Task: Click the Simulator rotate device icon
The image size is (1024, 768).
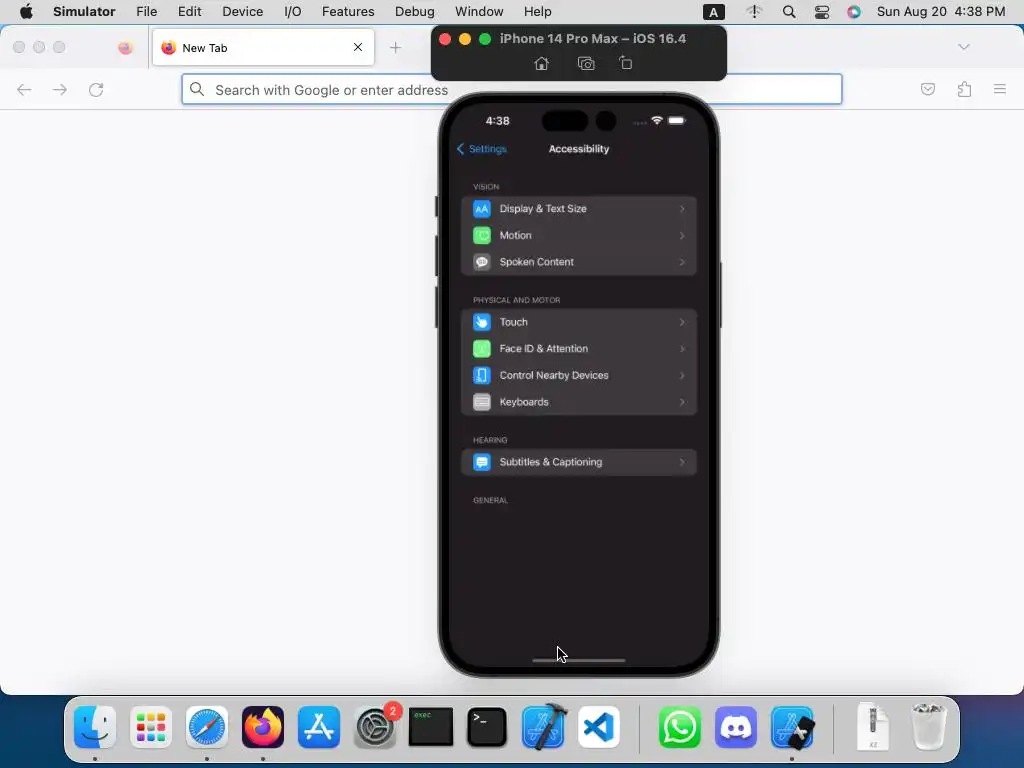Action: point(626,63)
